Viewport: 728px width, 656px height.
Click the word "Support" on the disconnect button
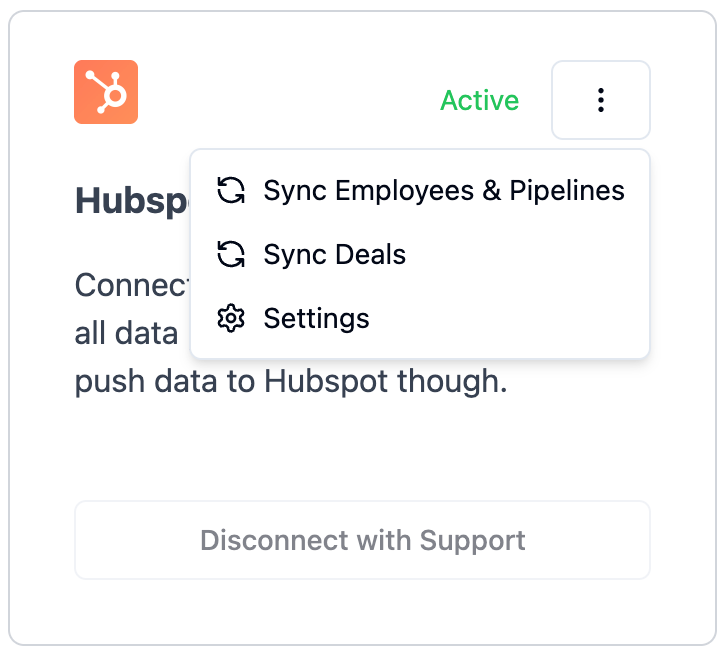pos(472,541)
